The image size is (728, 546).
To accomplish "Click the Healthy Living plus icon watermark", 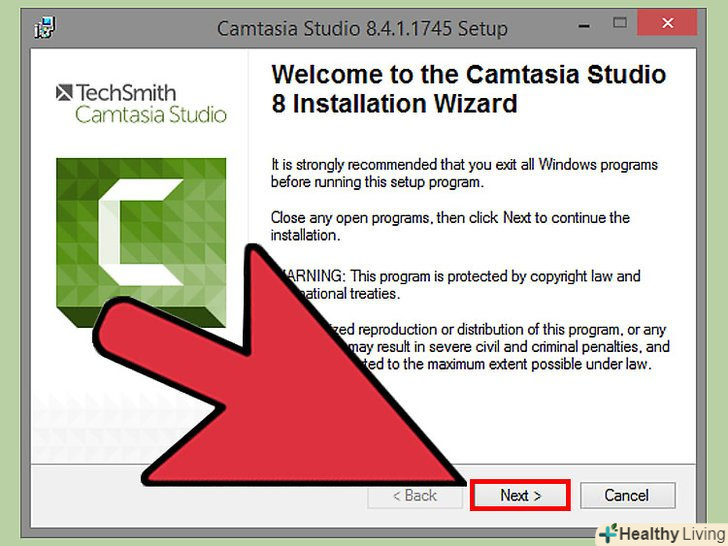I will [608, 533].
